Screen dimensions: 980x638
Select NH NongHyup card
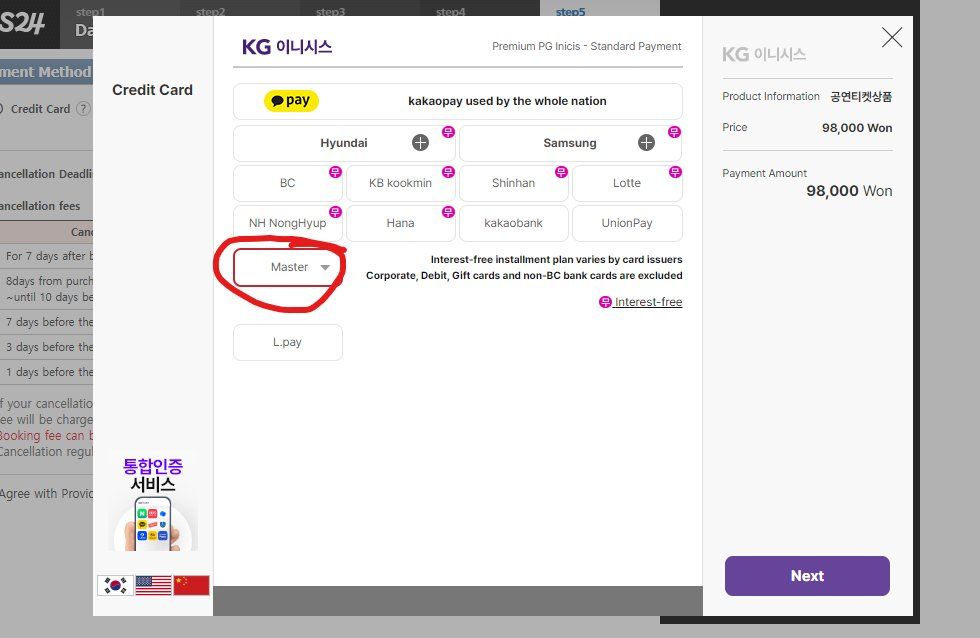[288, 223]
